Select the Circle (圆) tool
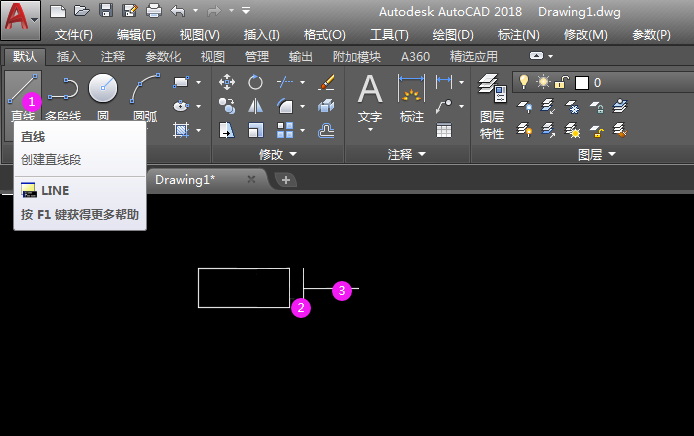 click(x=103, y=95)
